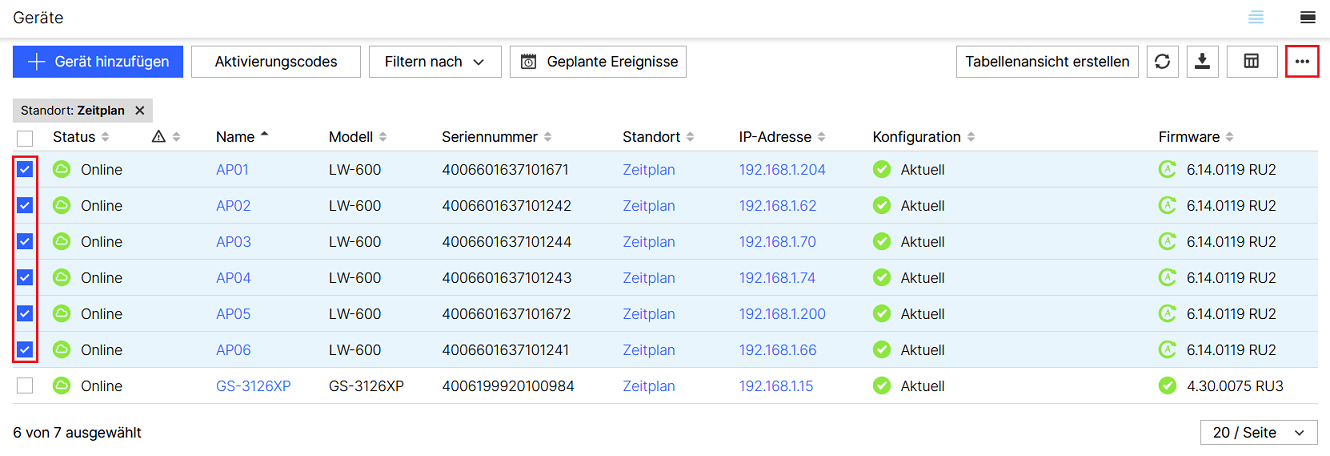Click firmware update icon for AP01
The image size is (1330, 456).
1166,170
